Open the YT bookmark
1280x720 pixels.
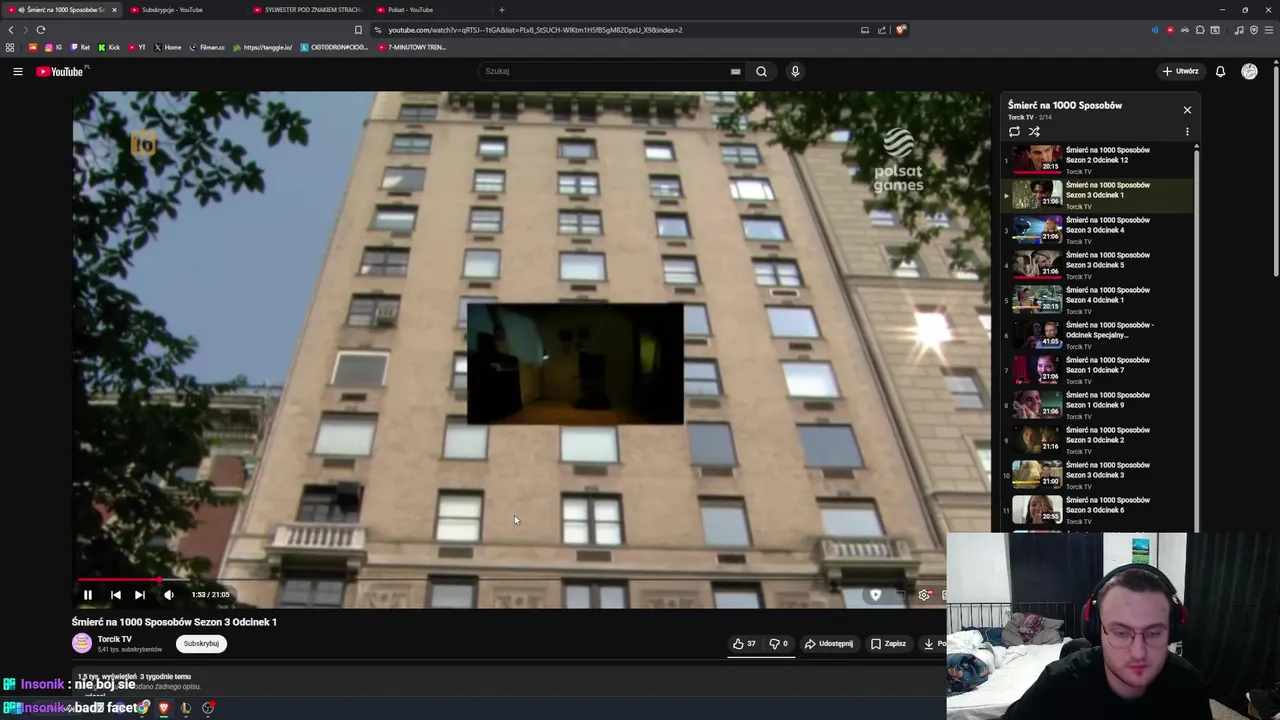point(137,47)
